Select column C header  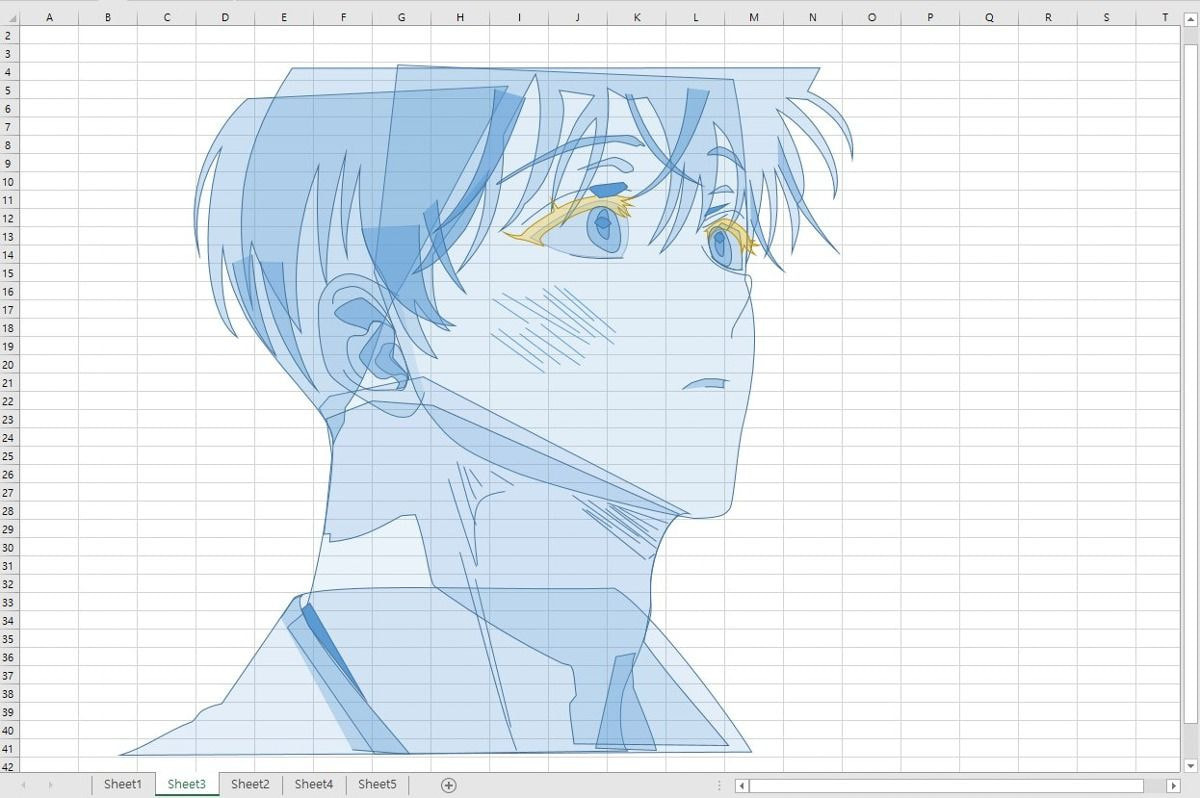pyautogui.click(x=166, y=17)
